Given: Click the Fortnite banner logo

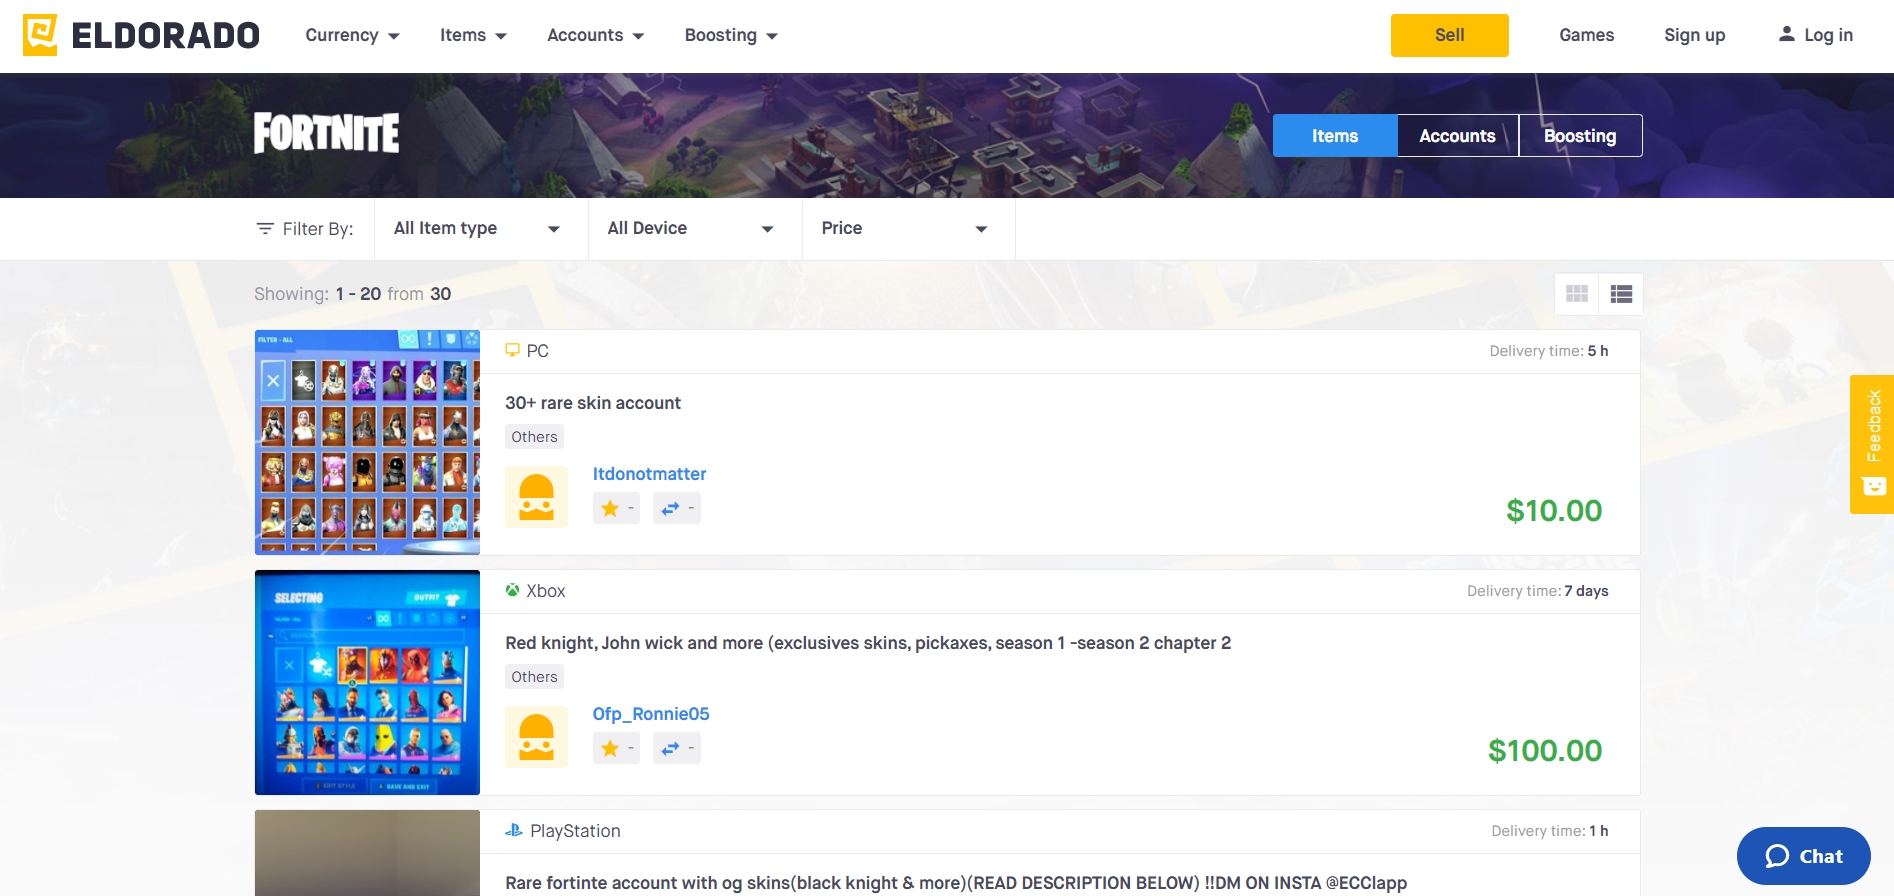Looking at the screenshot, I should point(327,133).
